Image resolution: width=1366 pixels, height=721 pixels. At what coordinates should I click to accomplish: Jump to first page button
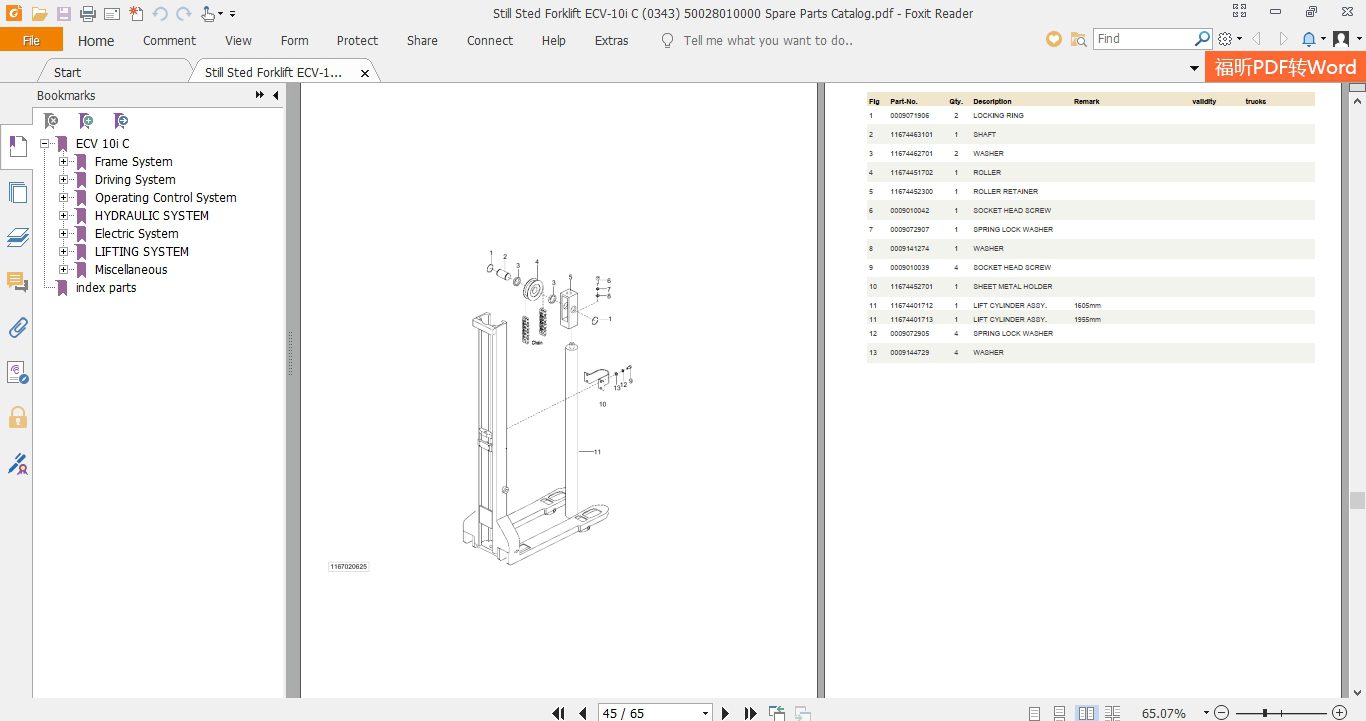(559, 713)
